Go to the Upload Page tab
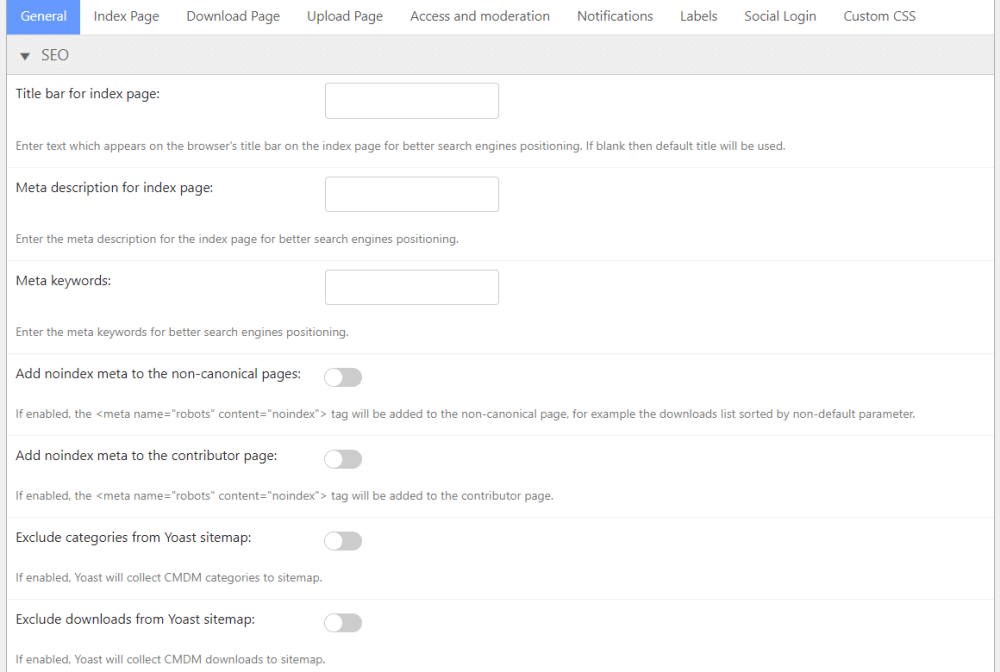1000x672 pixels. coord(345,16)
